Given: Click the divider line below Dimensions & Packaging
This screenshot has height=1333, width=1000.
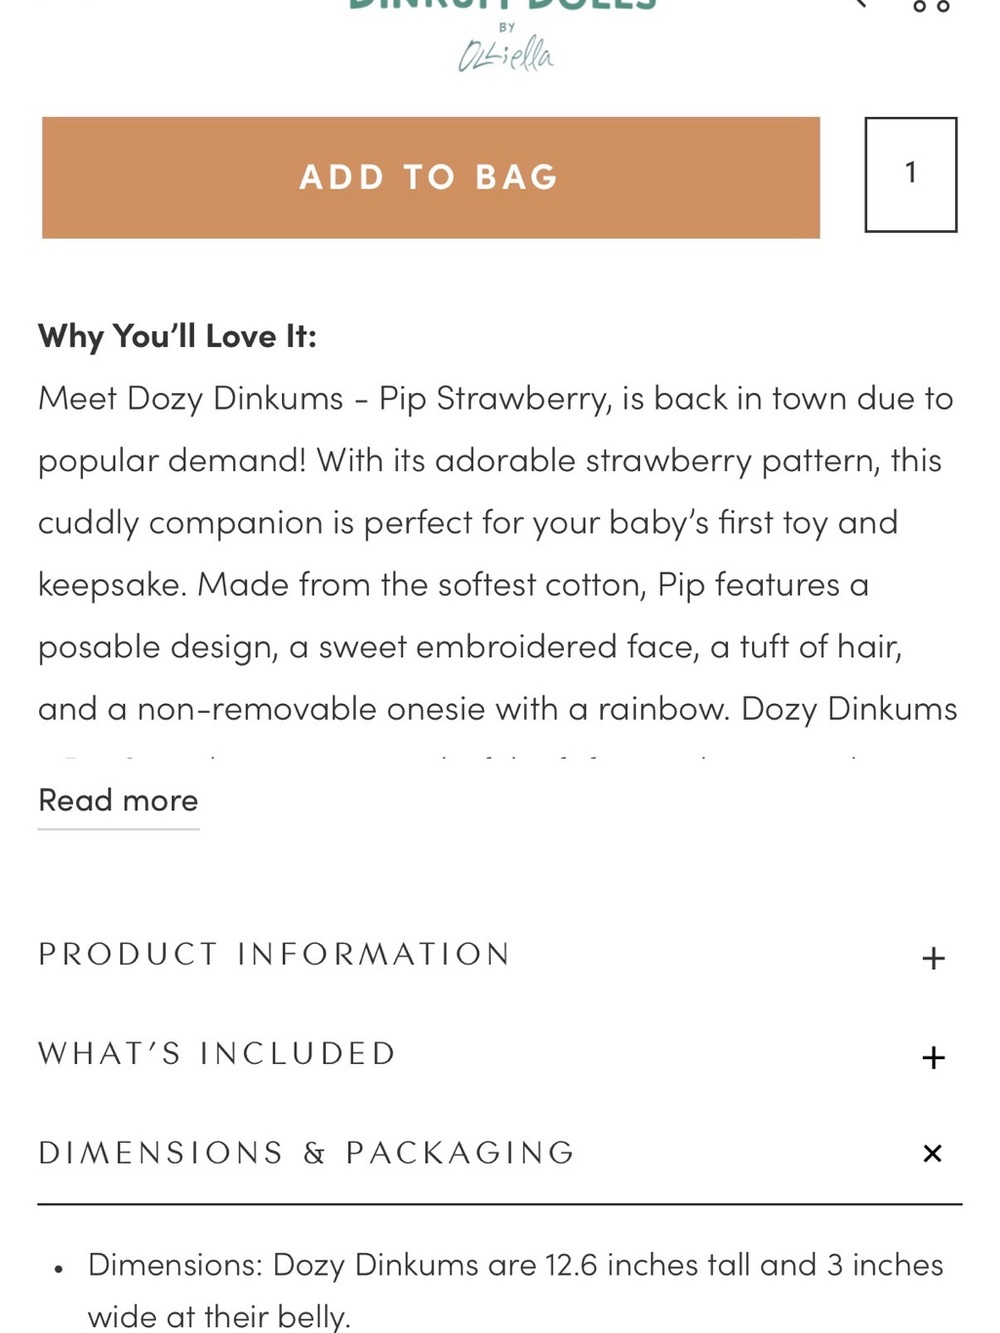Looking at the screenshot, I should coord(500,1204).
